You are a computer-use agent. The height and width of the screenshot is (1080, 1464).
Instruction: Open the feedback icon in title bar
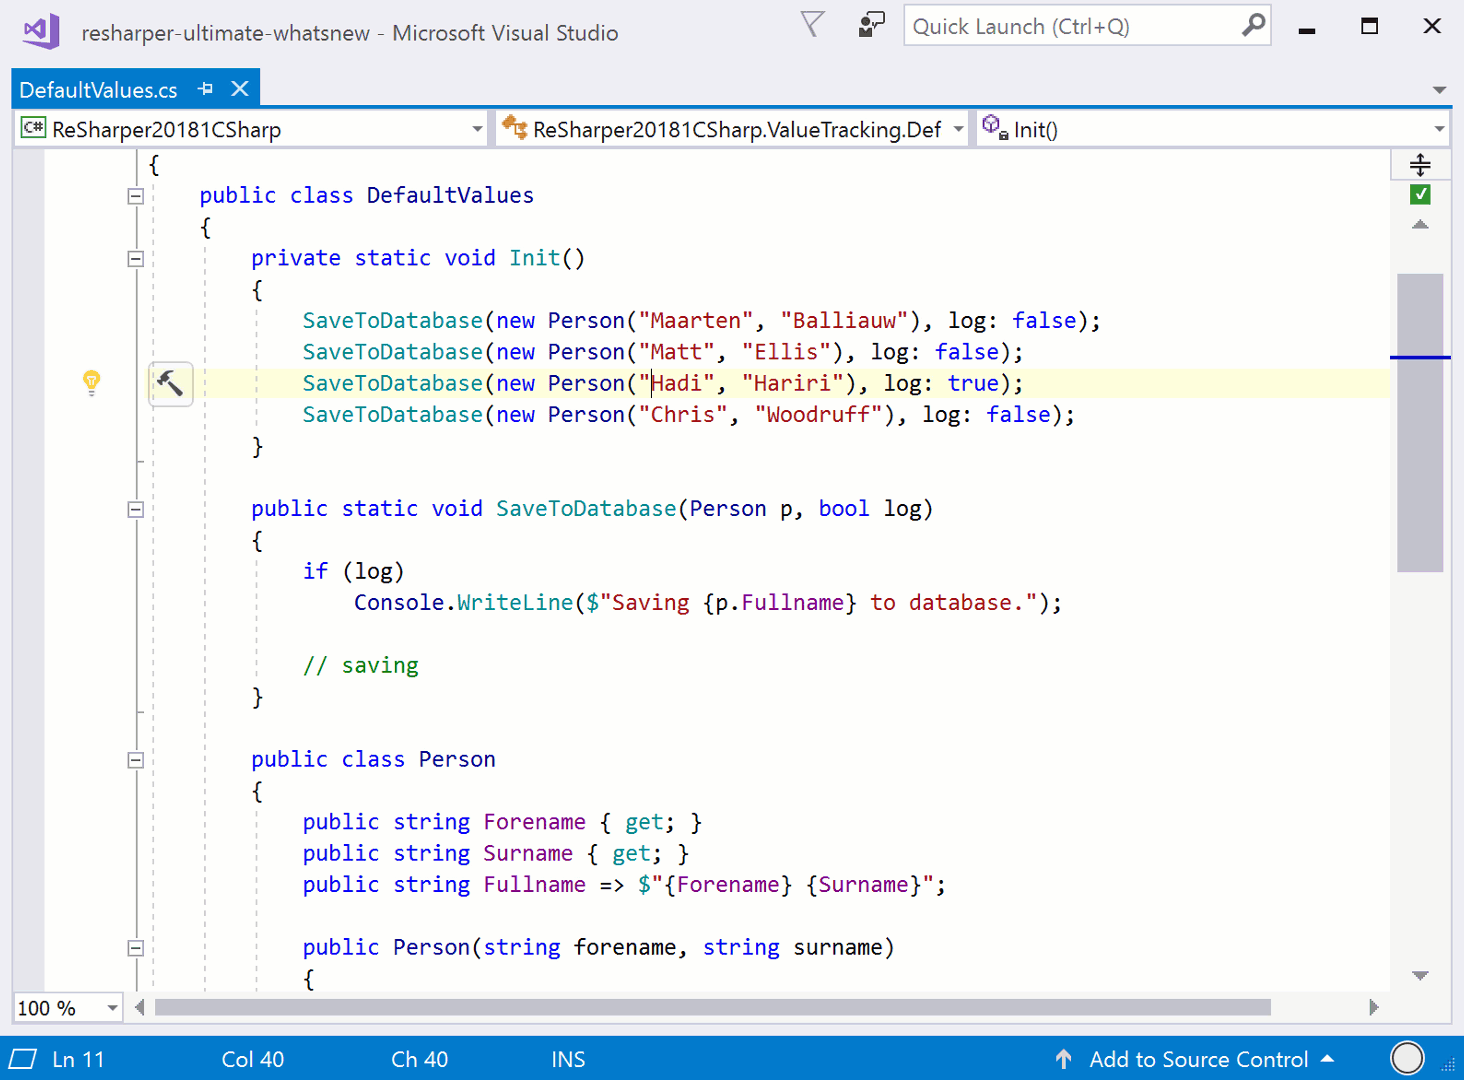tap(871, 25)
